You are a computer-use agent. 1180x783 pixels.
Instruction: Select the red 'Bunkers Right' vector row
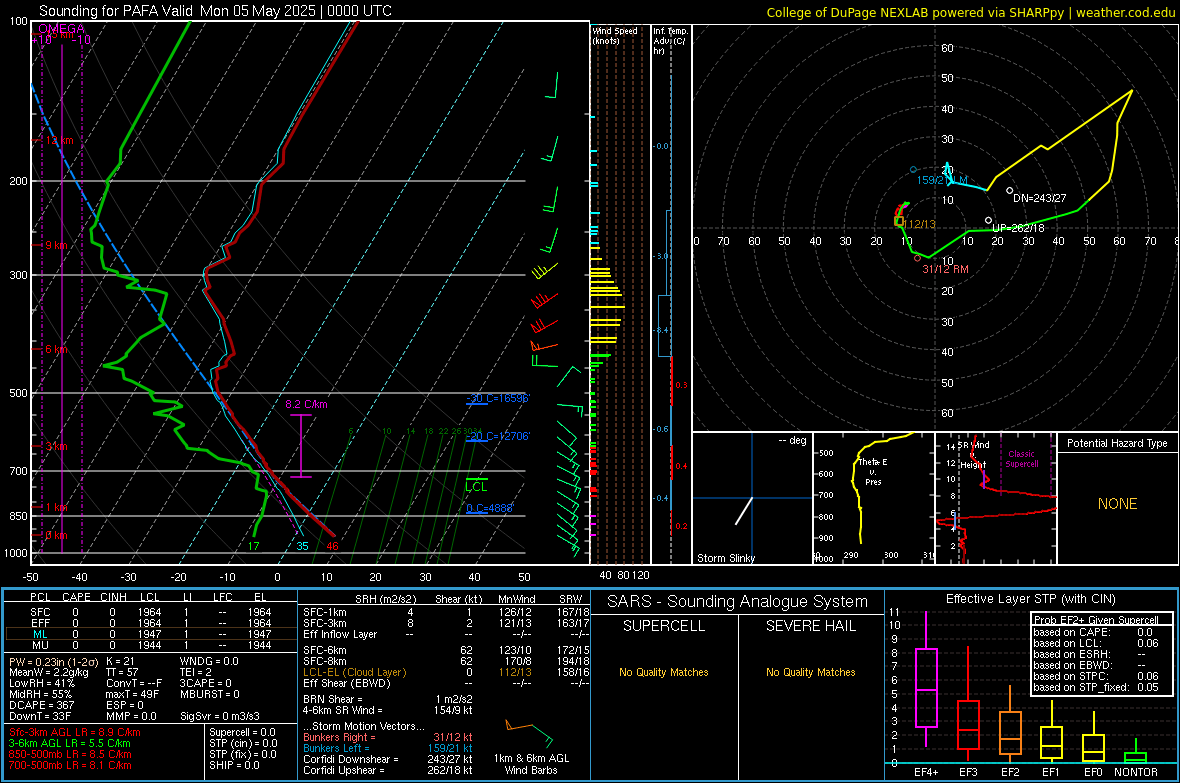(388, 738)
